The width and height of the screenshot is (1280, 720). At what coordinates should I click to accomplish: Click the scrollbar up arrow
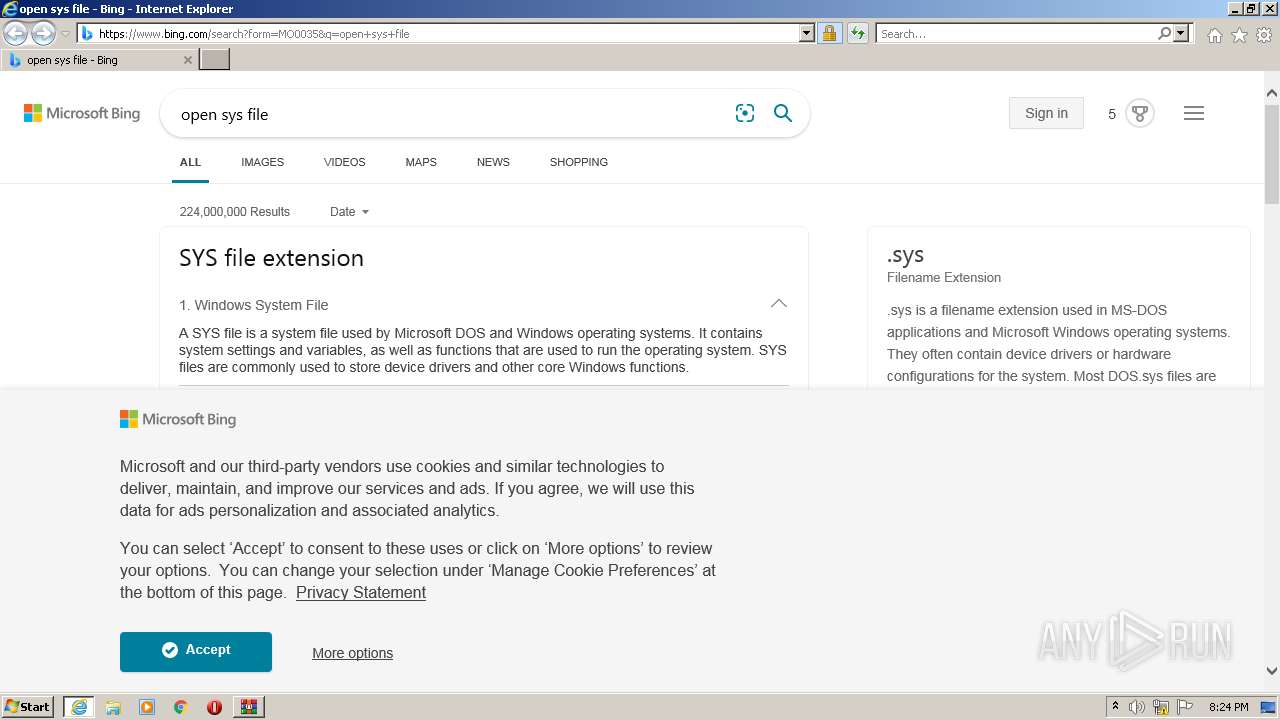[1272, 94]
